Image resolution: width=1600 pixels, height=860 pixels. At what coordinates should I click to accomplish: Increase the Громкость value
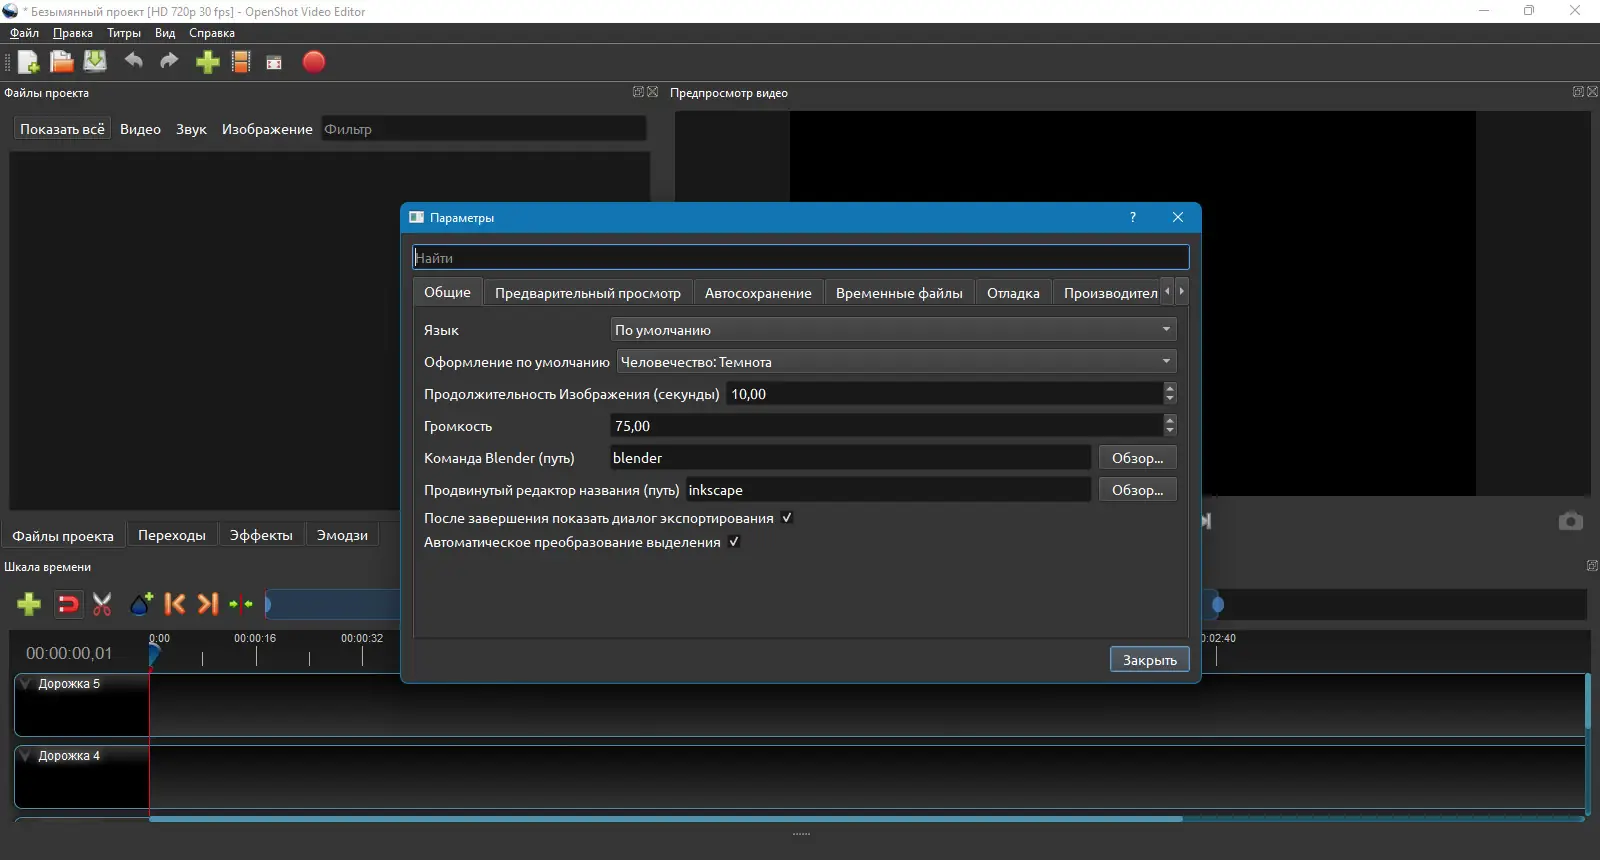coord(1170,420)
